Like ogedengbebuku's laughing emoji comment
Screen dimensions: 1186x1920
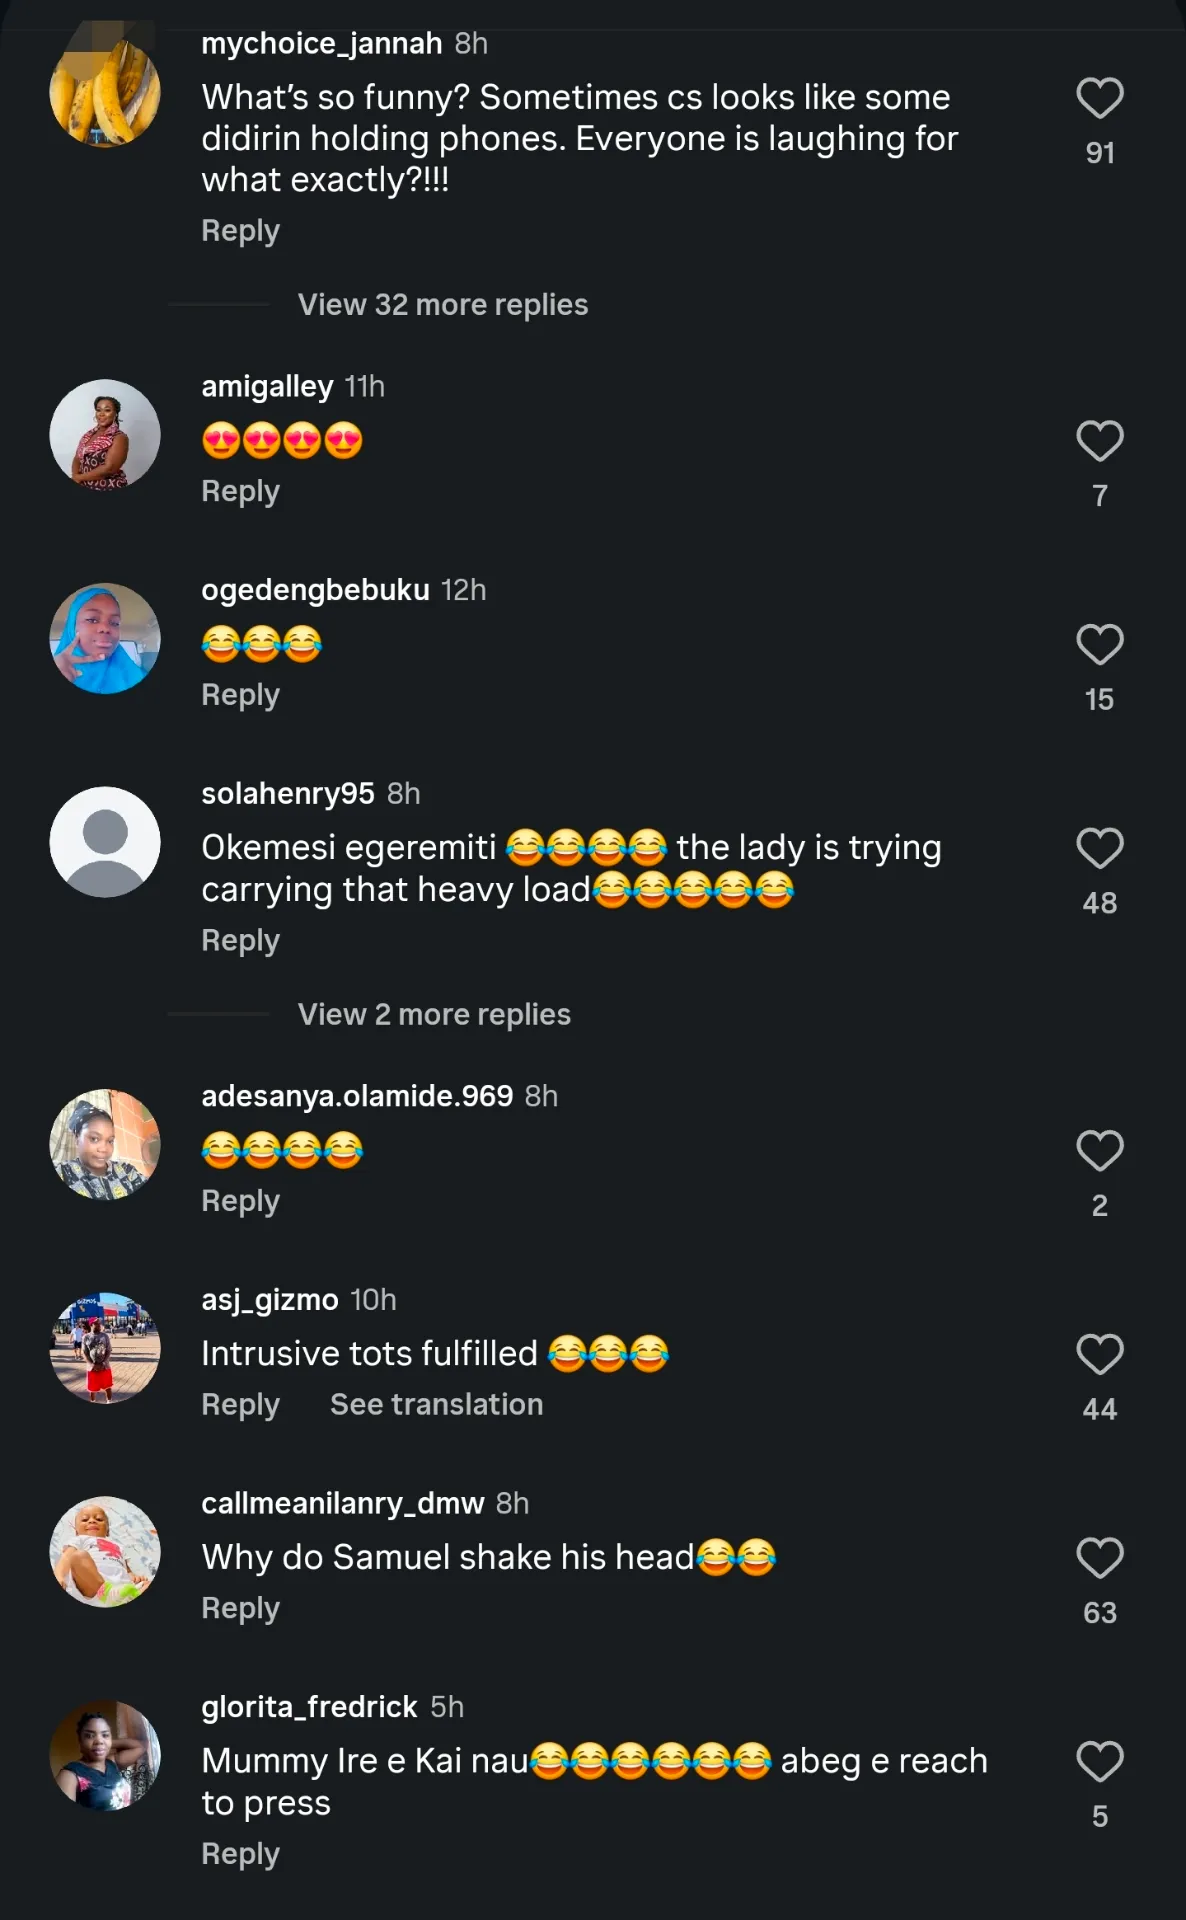1099,645
